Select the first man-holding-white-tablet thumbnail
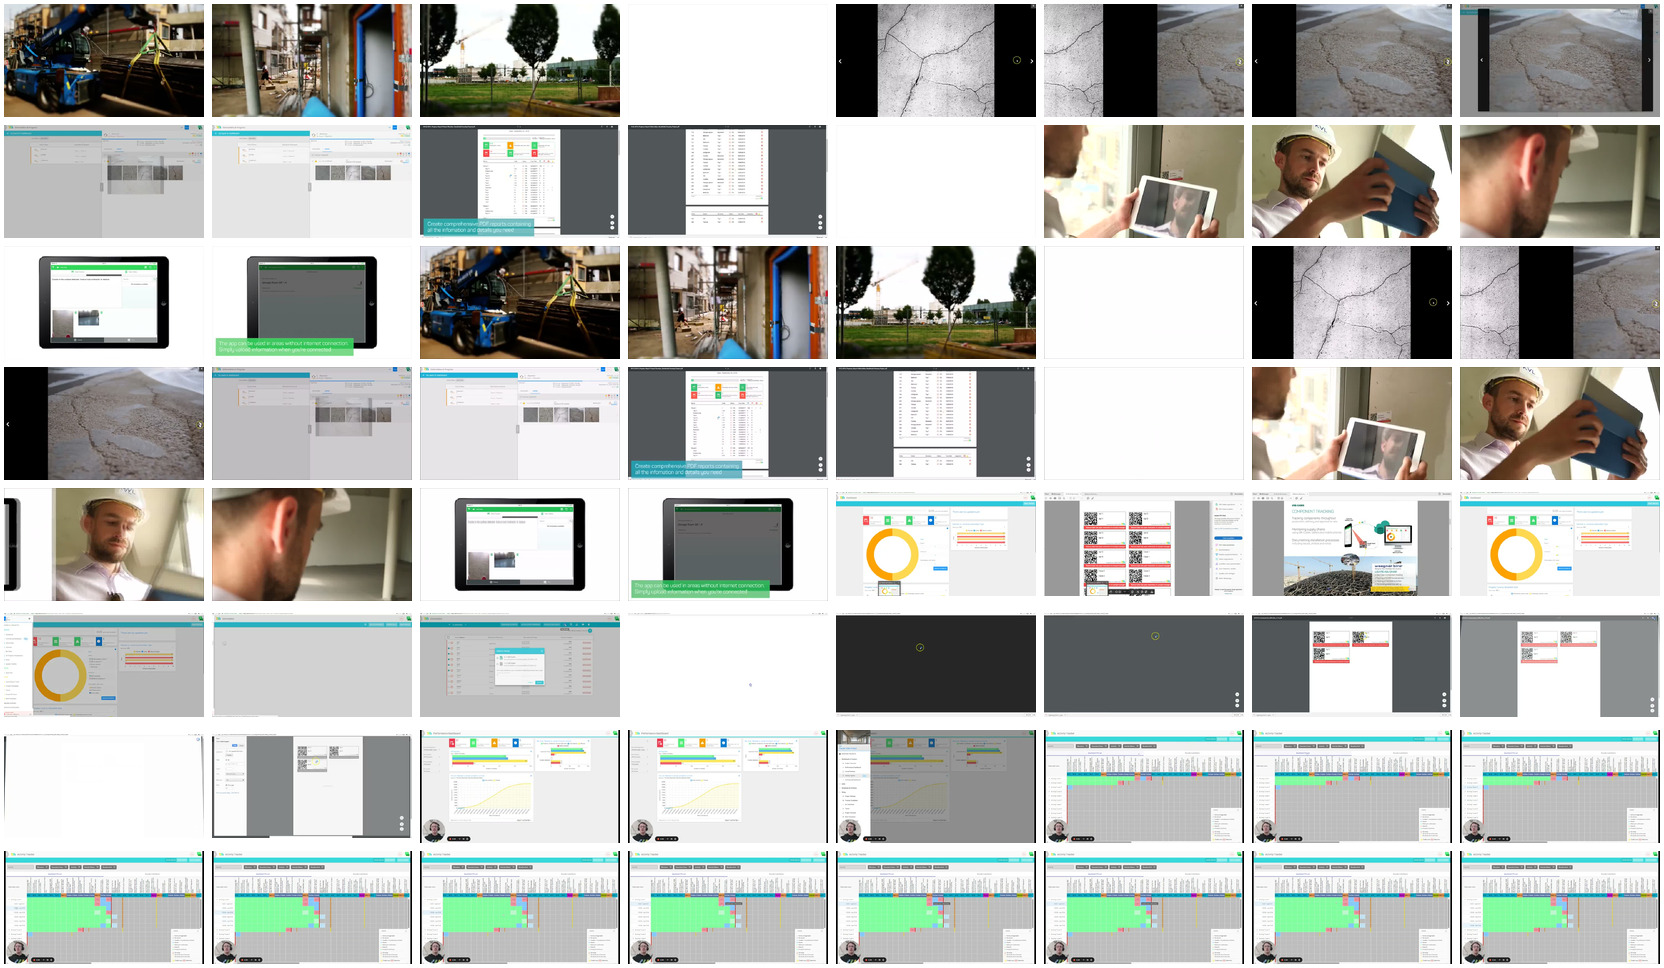Viewport: 1664px width, 968px height. coord(1143,181)
